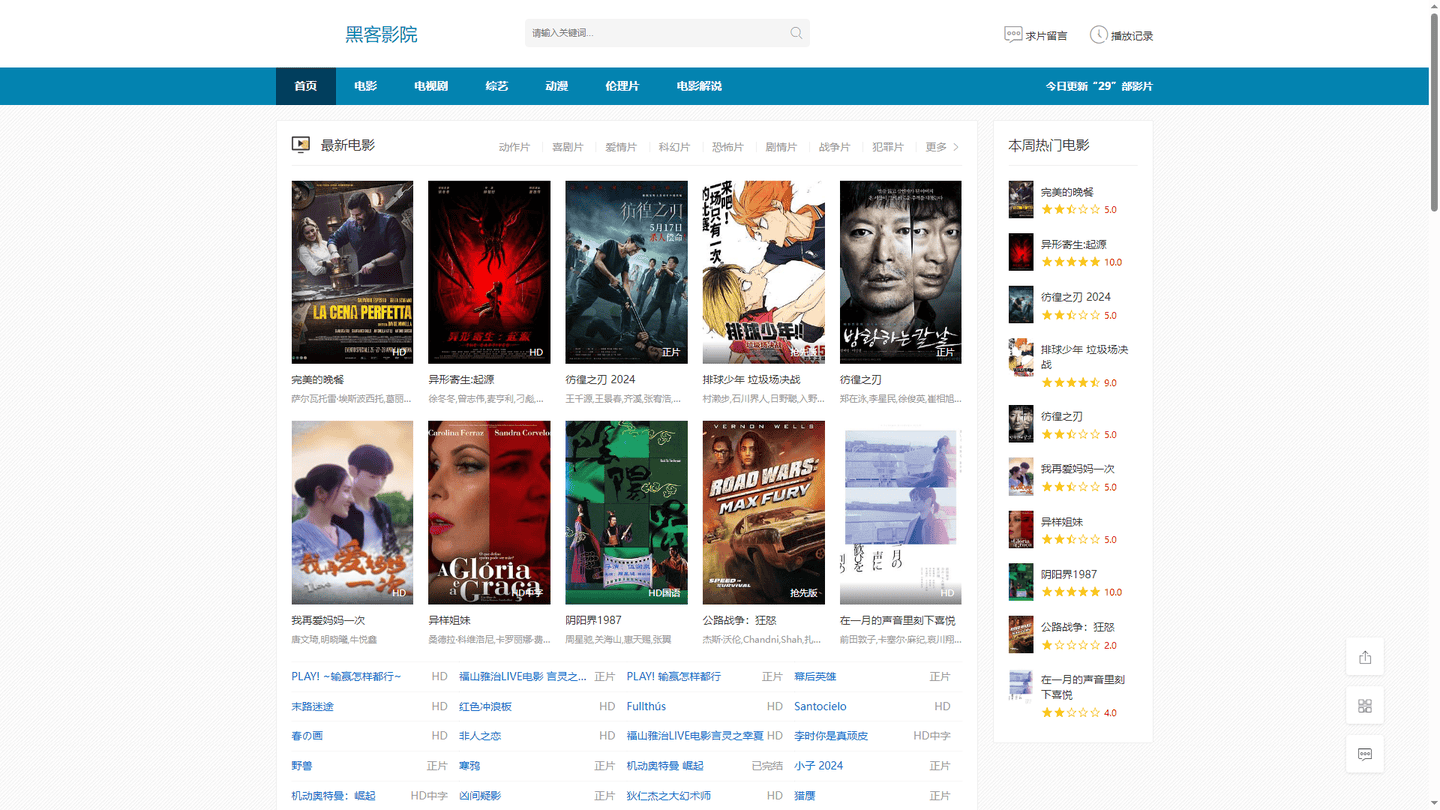Viewport: 1440px width, 810px height.
Task: Filter by 犯罪片 category
Action: pyautogui.click(x=888, y=147)
